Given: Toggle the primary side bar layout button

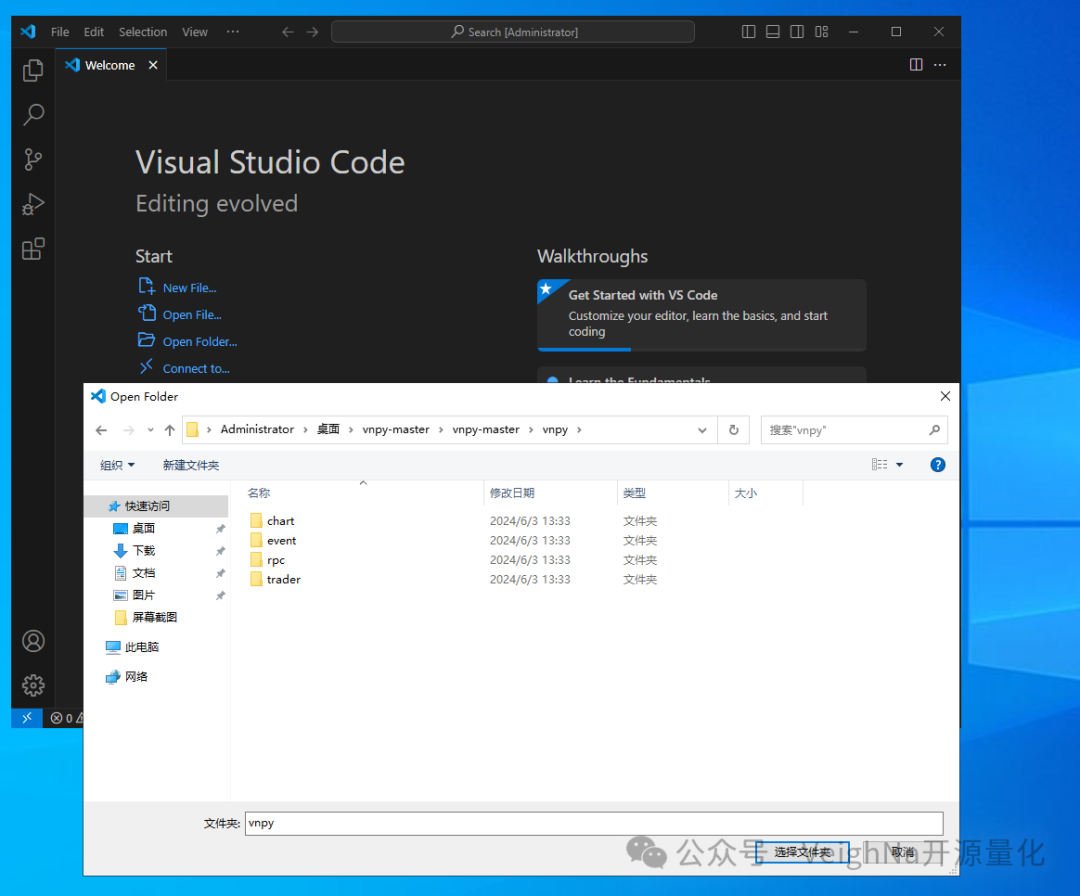Looking at the screenshot, I should coord(748,32).
